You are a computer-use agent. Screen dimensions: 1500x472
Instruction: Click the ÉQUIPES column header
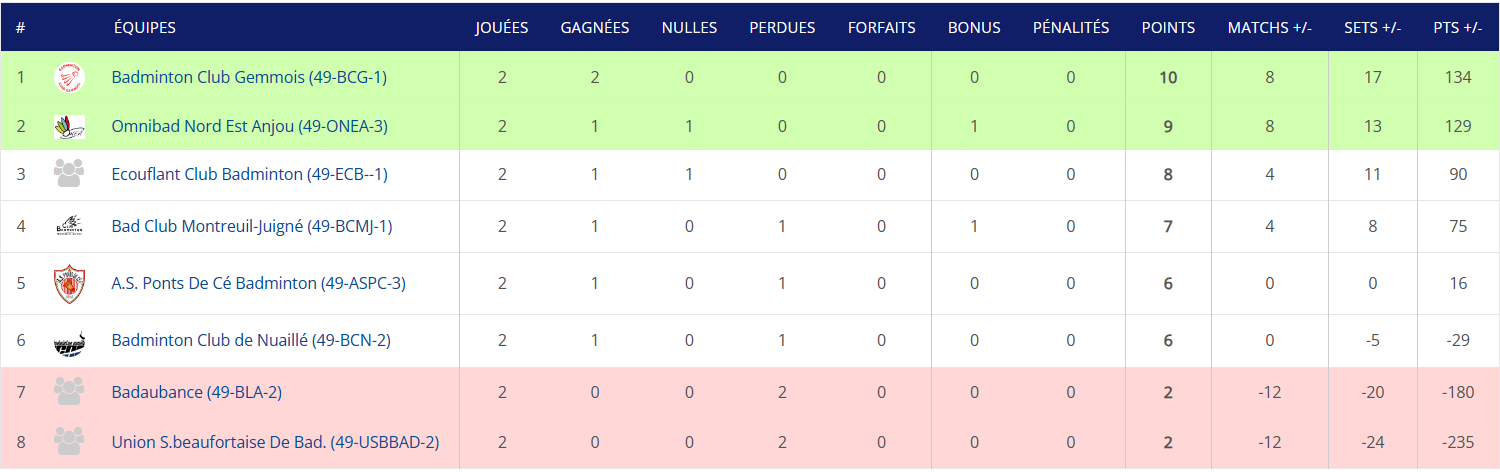145,28
